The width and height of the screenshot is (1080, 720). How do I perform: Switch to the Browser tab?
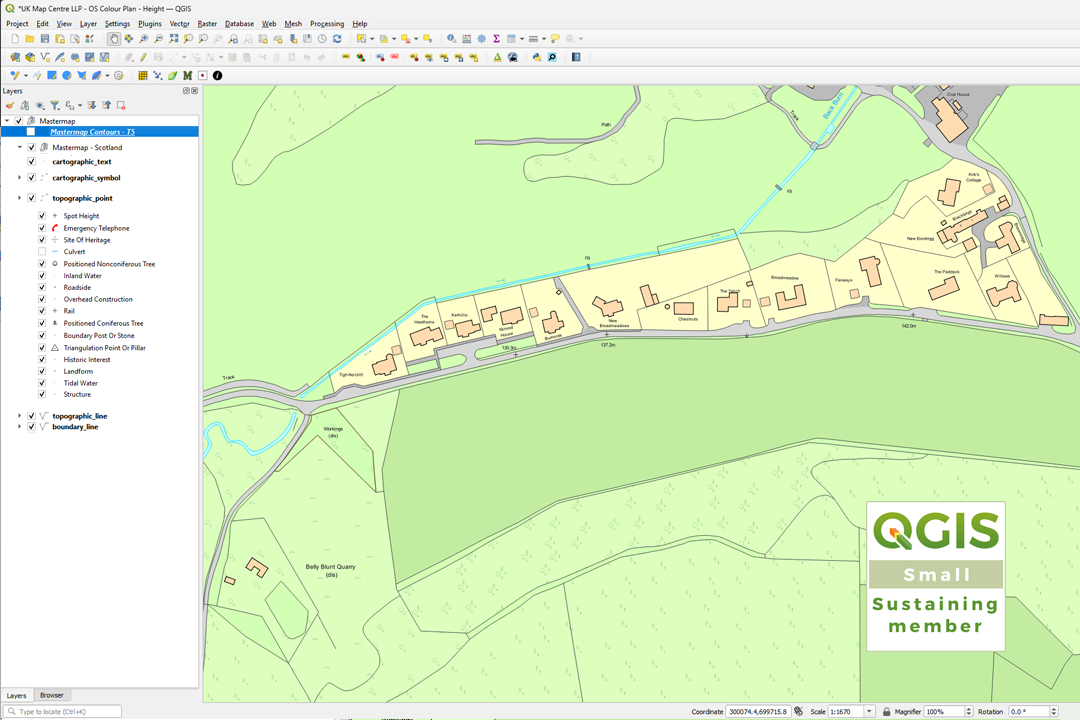click(51, 695)
